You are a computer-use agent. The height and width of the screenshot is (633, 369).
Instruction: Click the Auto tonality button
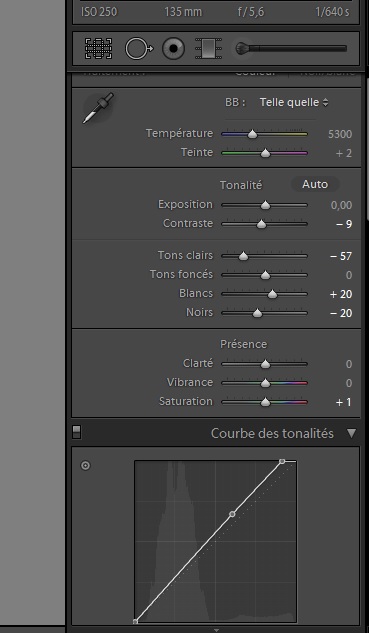pos(315,184)
